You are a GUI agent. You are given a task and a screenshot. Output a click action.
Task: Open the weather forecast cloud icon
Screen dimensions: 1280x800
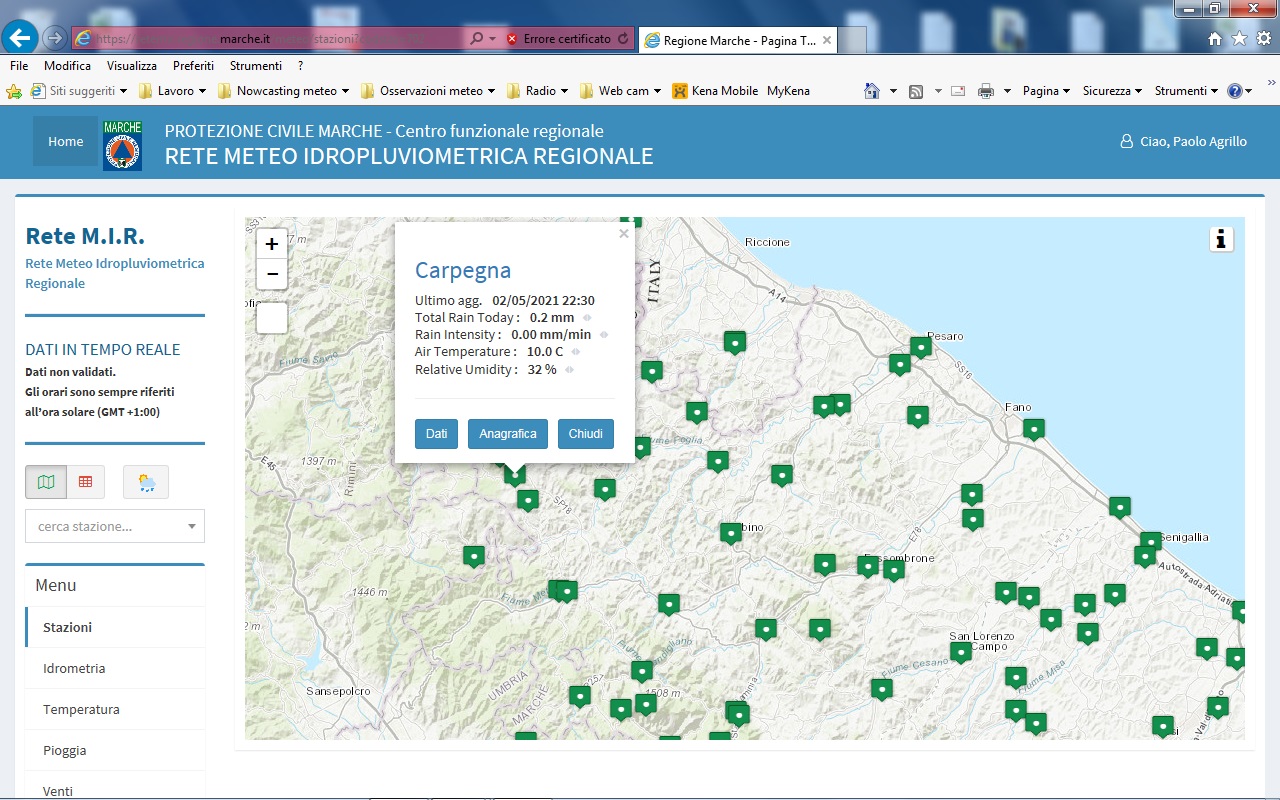pos(146,482)
